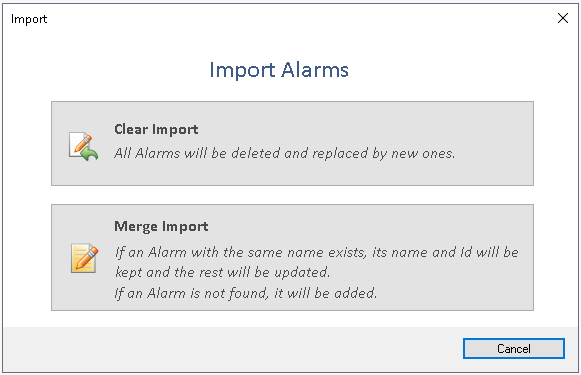
Task: Choose the Merge Import option panel
Action: pos(292,258)
